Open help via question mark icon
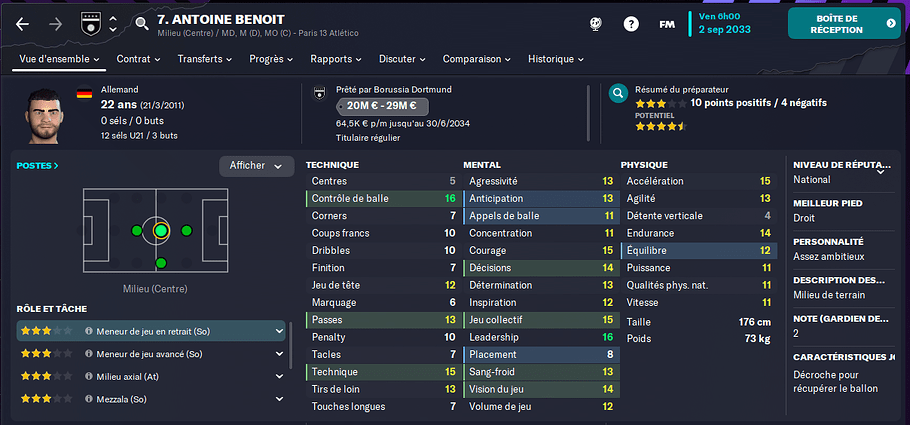Viewport: 910px width, 425px height. point(631,24)
